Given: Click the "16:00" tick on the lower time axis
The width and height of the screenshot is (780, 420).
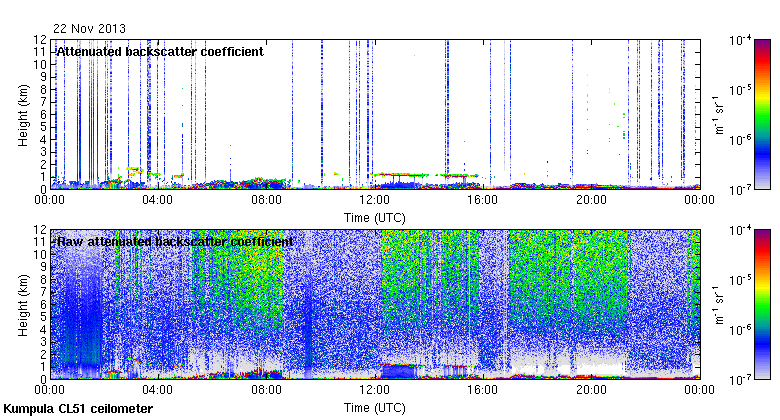Looking at the screenshot, I should click(483, 390).
